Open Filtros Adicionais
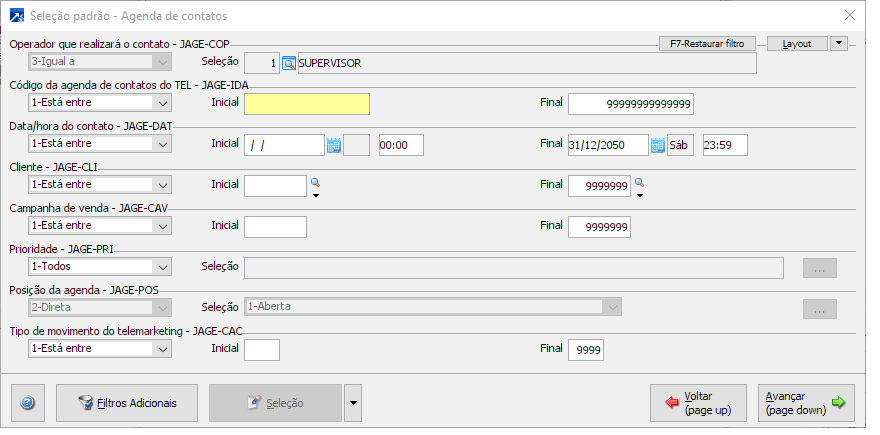Screen dimensions: 880x435 (127, 403)
